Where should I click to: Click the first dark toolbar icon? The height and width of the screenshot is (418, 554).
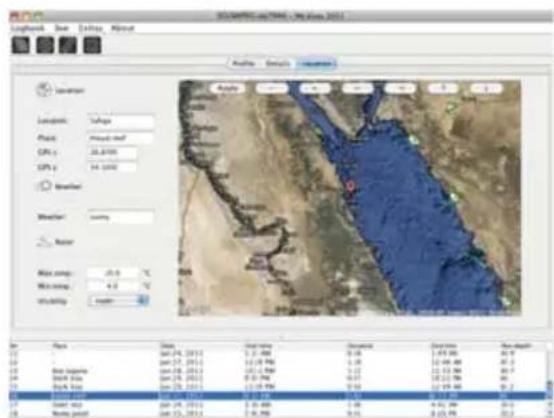pos(21,45)
